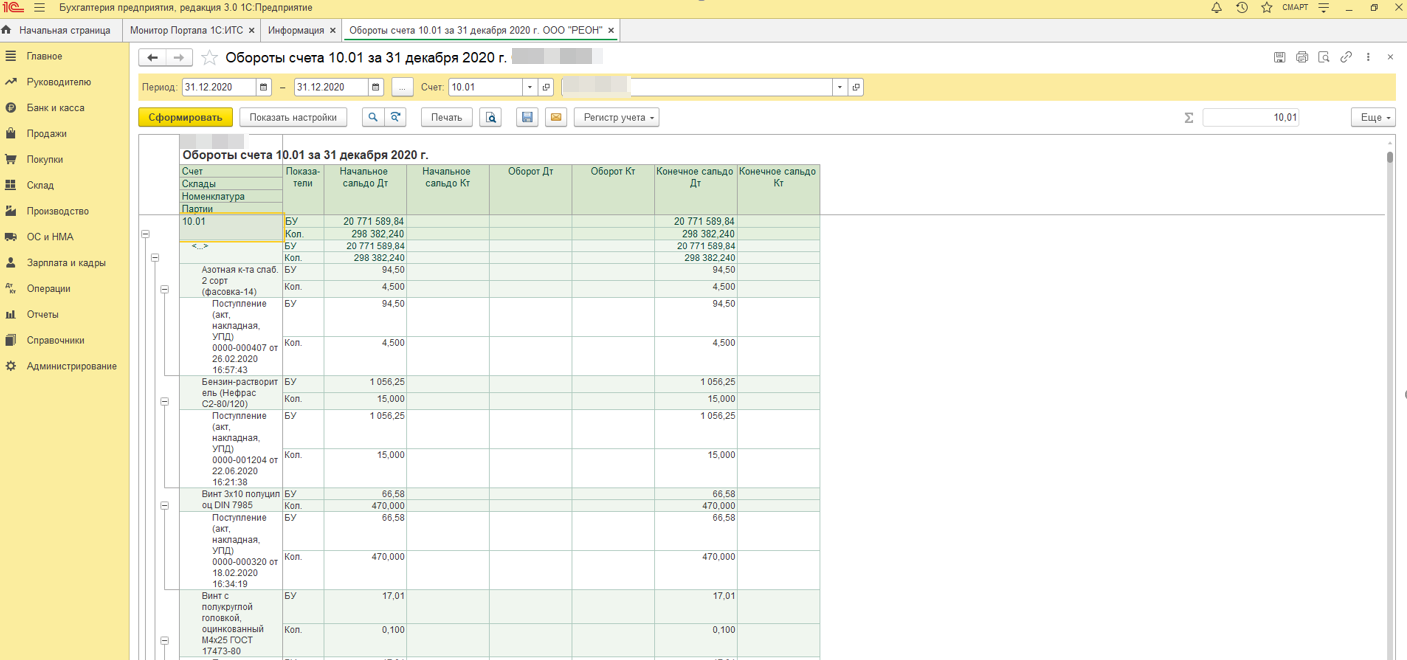
Task: Open the Еще menu
Action: (x=1372, y=118)
